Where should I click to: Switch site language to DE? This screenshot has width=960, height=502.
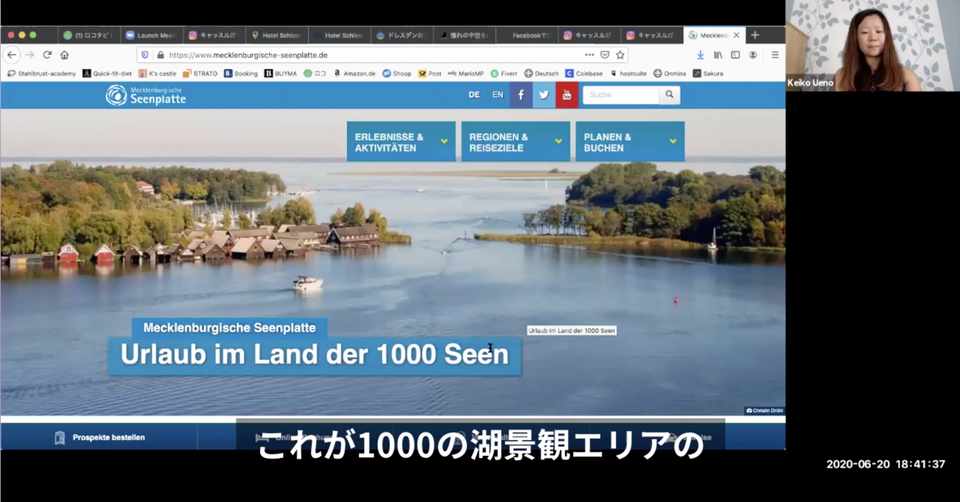click(474, 94)
